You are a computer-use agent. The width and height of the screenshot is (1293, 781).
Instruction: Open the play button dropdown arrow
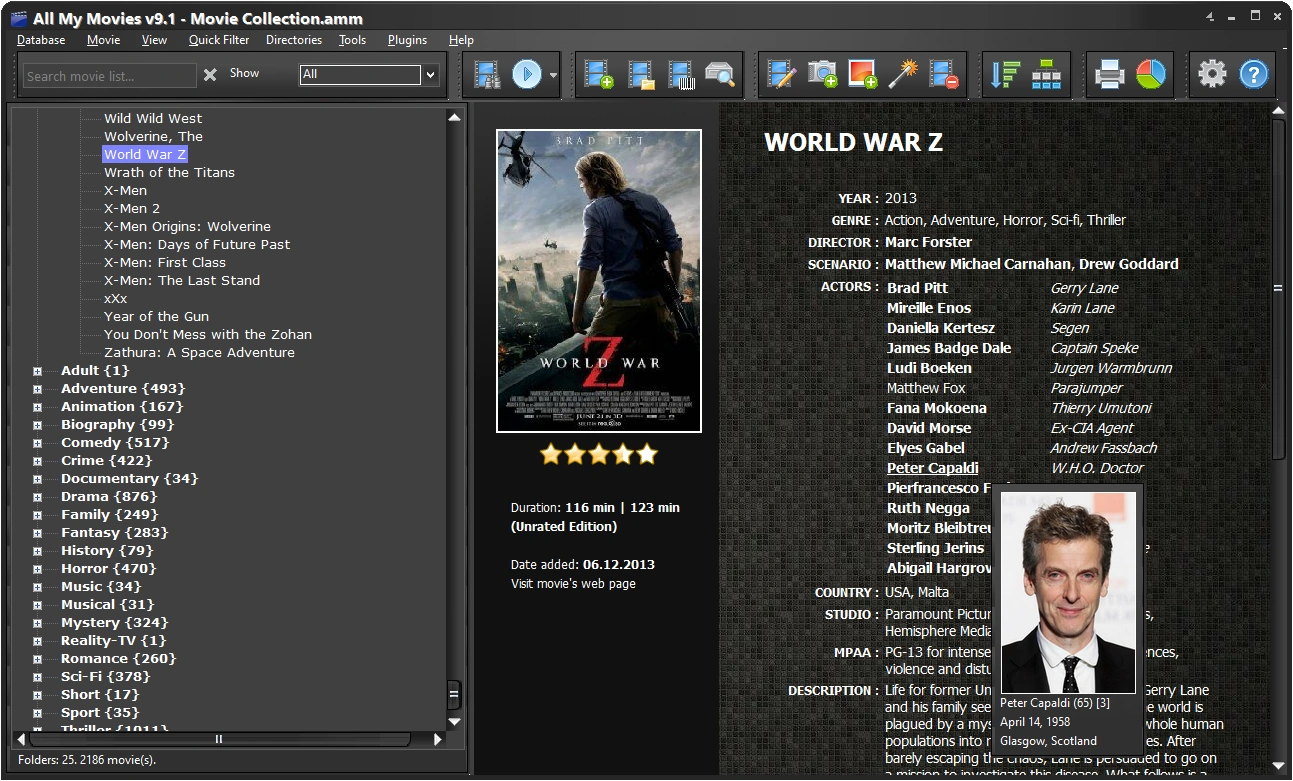pyautogui.click(x=553, y=75)
